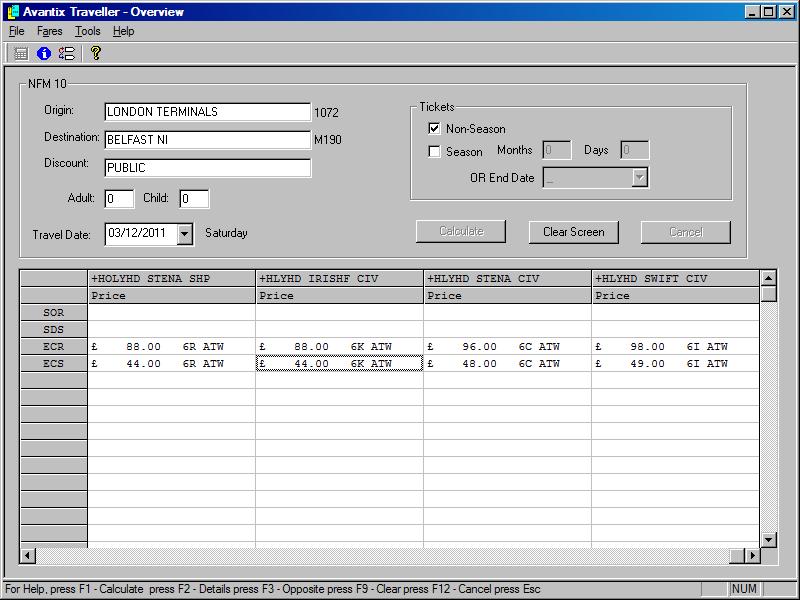Viewport: 800px width, 600px height.
Task: Click the Child count field
Action: coord(194,198)
